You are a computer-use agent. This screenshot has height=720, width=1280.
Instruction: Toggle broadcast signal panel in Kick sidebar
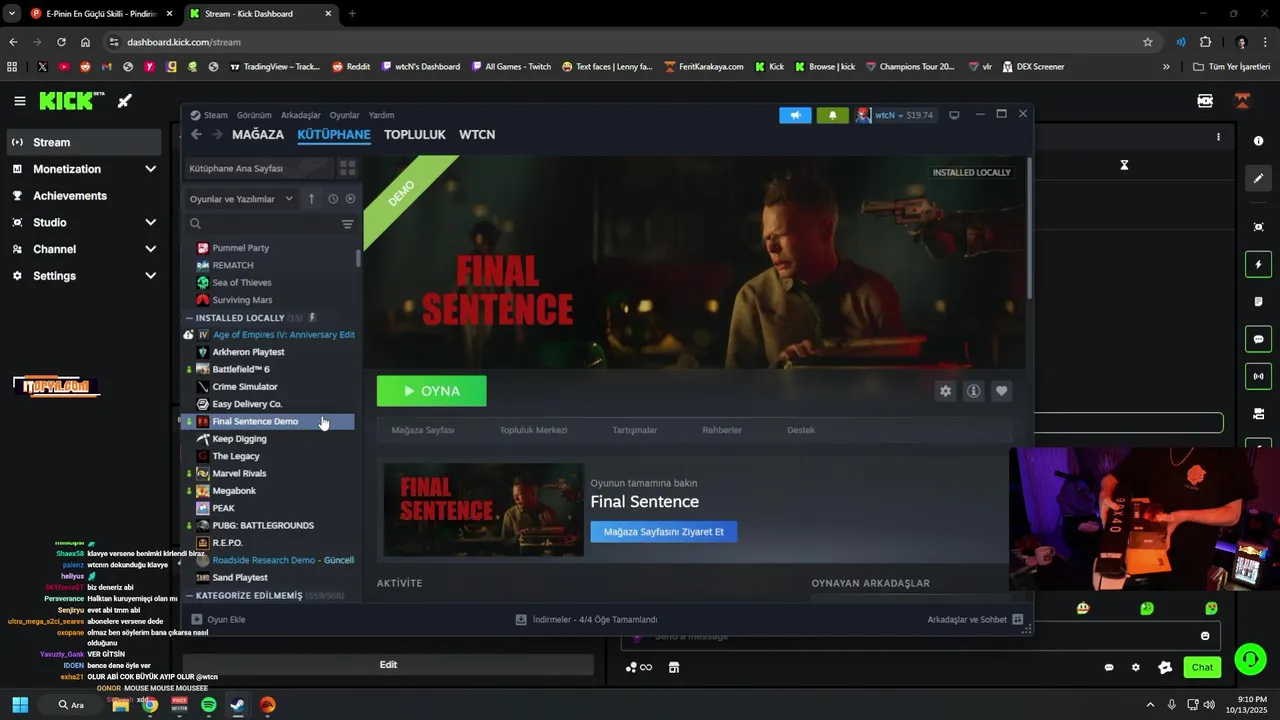click(x=1258, y=376)
